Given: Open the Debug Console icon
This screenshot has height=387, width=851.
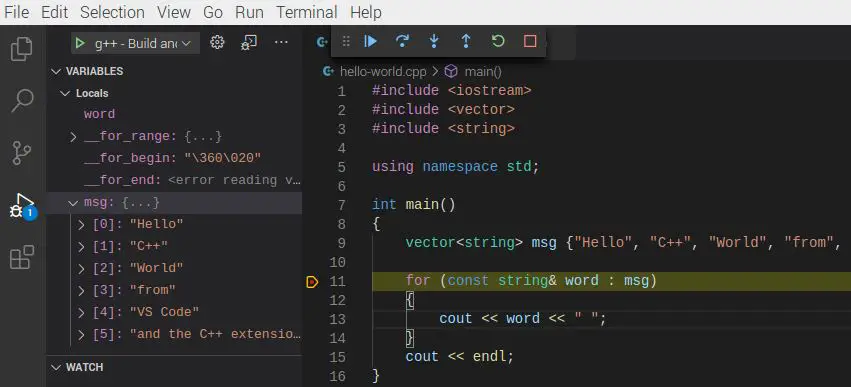Looking at the screenshot, I should pos(249,42).
